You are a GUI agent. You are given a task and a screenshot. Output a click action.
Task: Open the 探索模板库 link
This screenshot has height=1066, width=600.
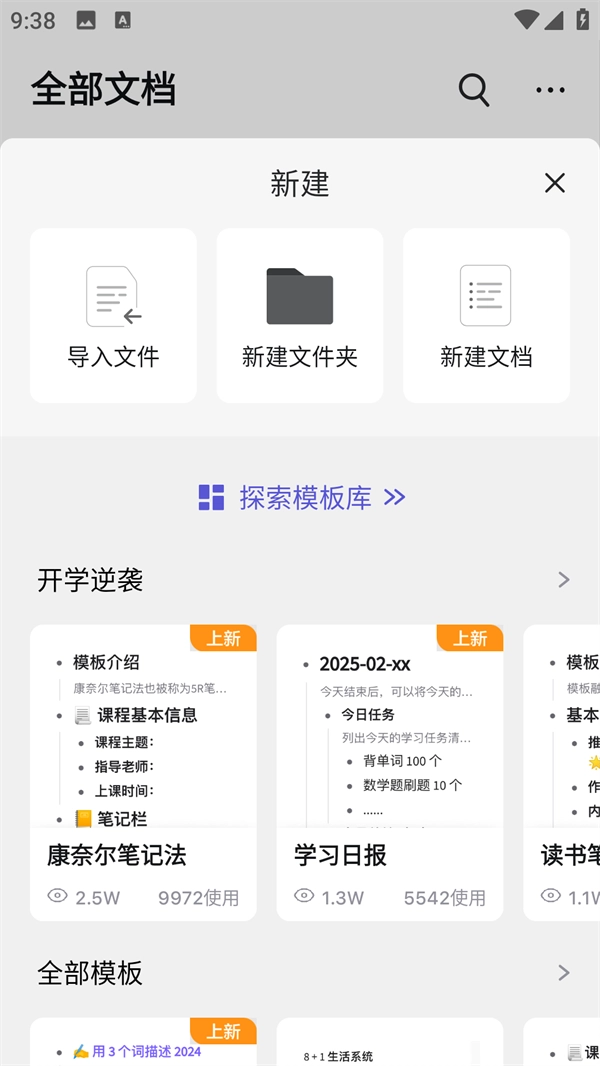(305, 497)
